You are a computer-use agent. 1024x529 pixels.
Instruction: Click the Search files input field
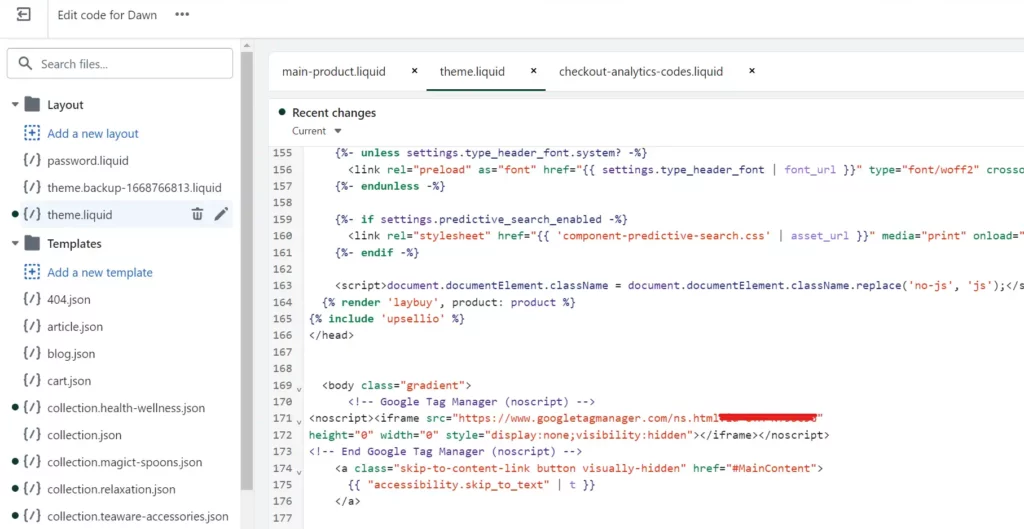[120, 63]
